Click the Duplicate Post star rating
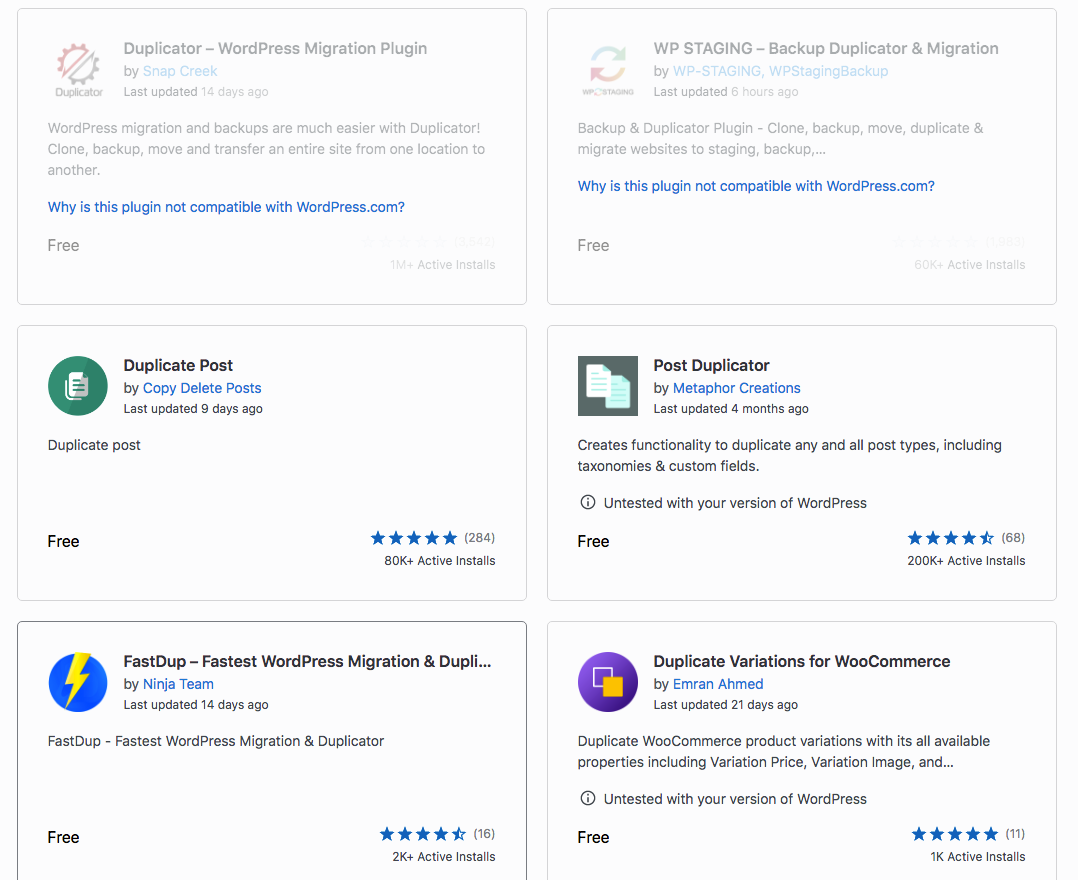Viewport: 1078px width, 880px height. click(x=414, y=538)
